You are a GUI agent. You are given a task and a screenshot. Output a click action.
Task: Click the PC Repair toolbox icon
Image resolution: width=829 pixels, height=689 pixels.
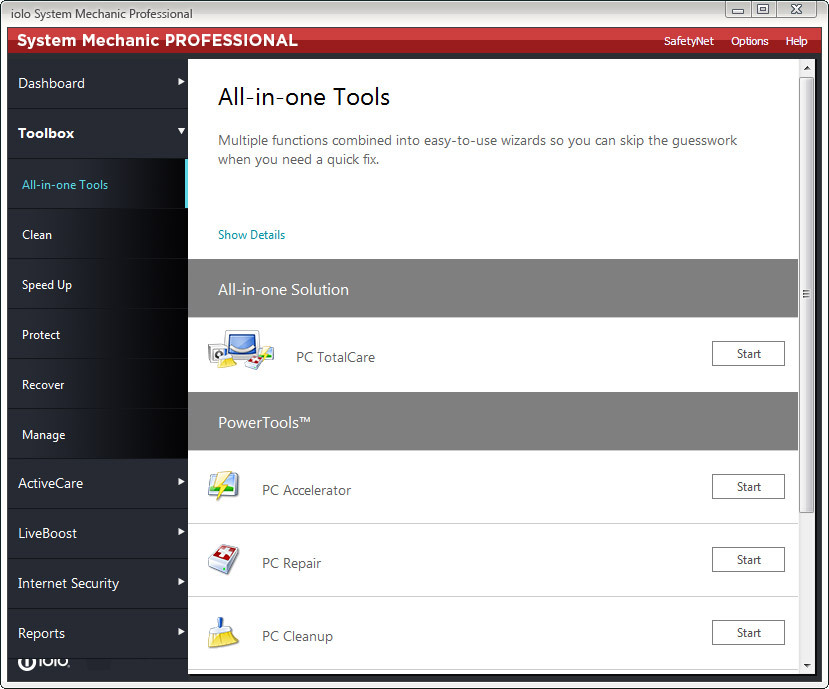point(224,559)
